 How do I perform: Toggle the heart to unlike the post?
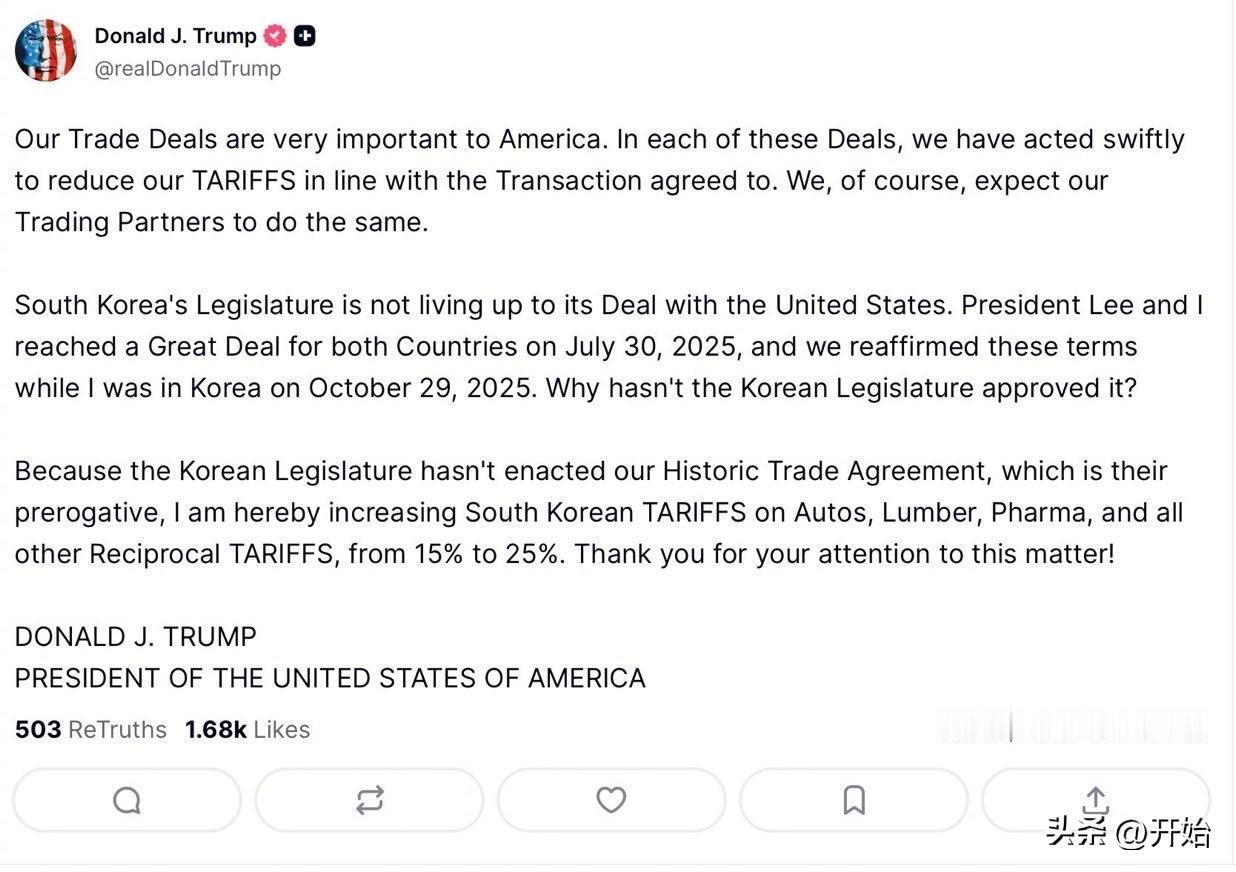click(x=611, y=800)
